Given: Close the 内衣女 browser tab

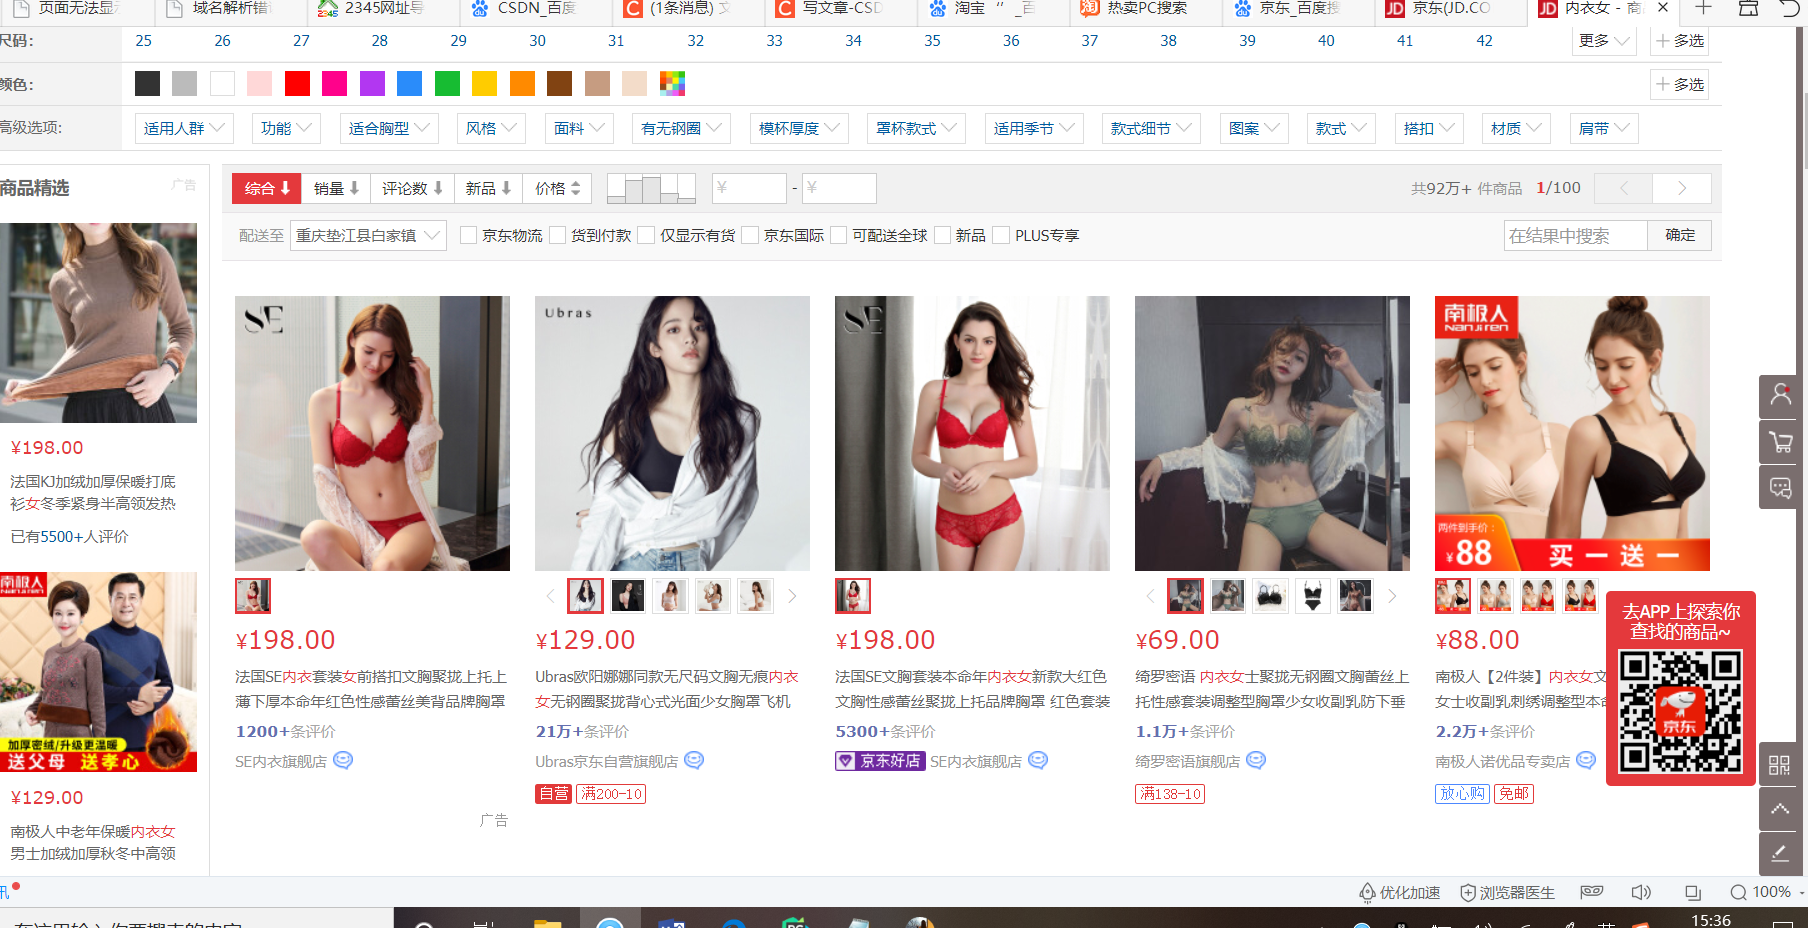Looking at the screenshot, I should click(x=1662, y=8).
